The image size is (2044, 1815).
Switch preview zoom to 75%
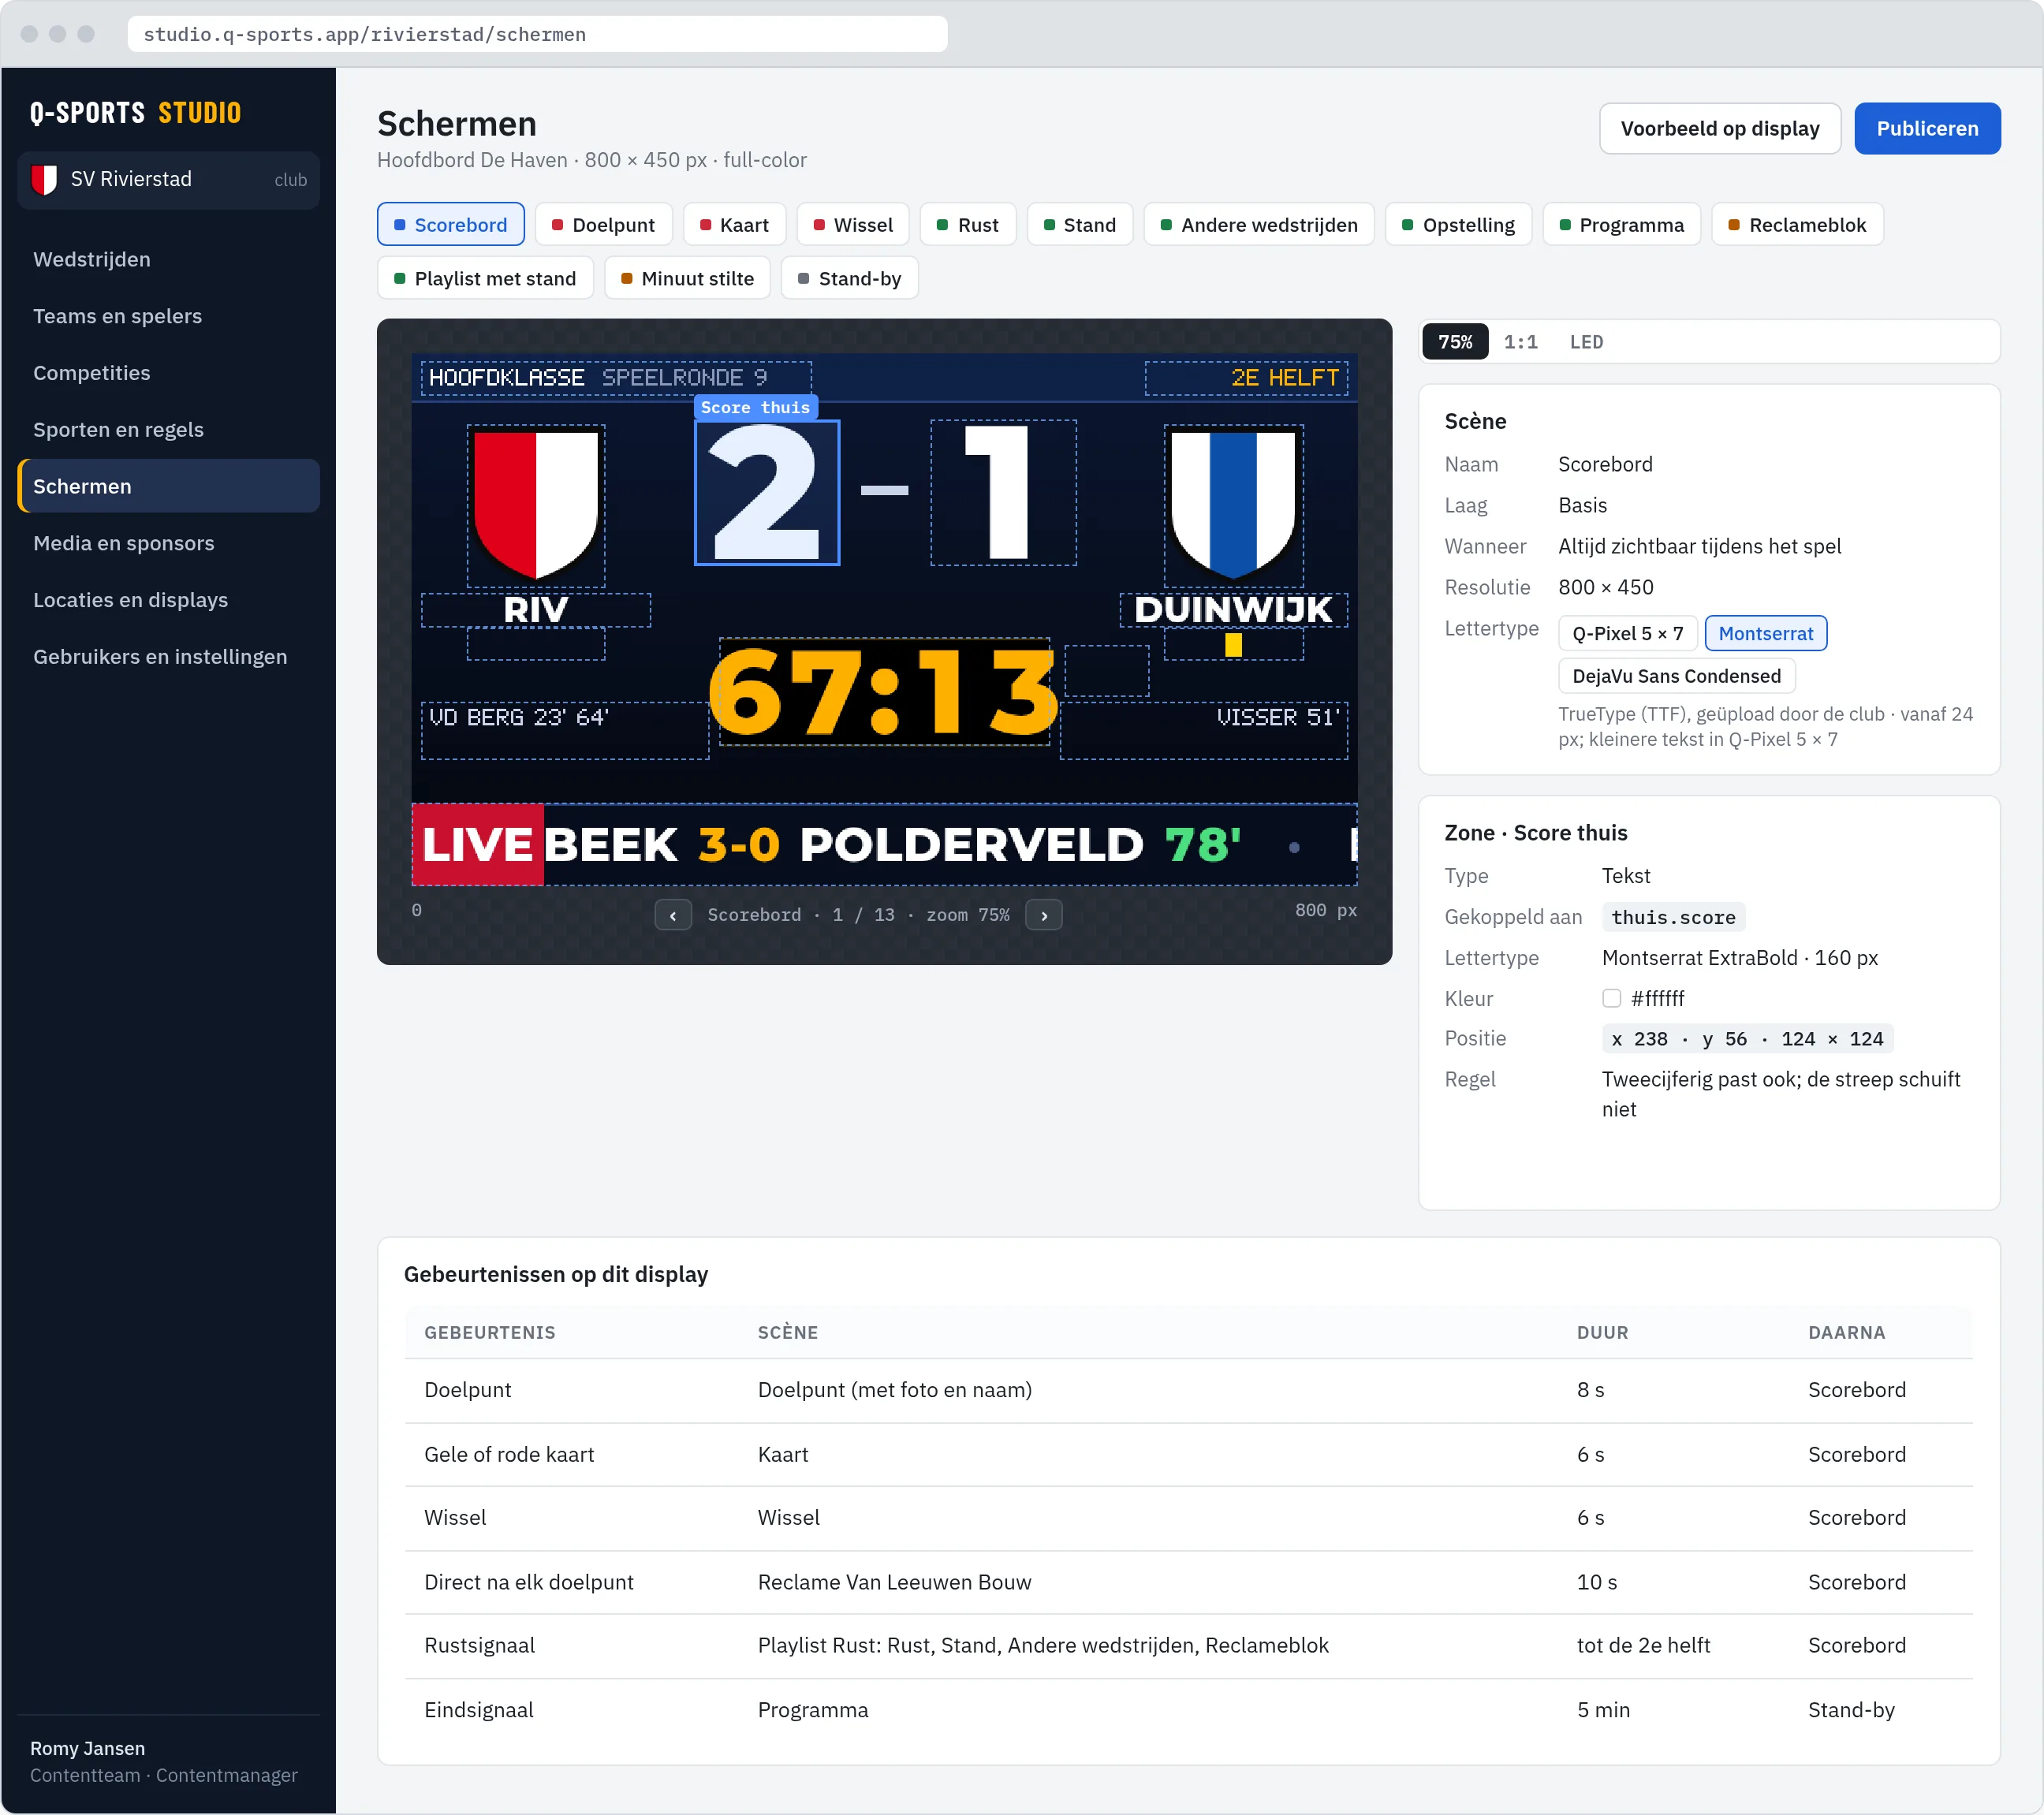pos(1455,342)
